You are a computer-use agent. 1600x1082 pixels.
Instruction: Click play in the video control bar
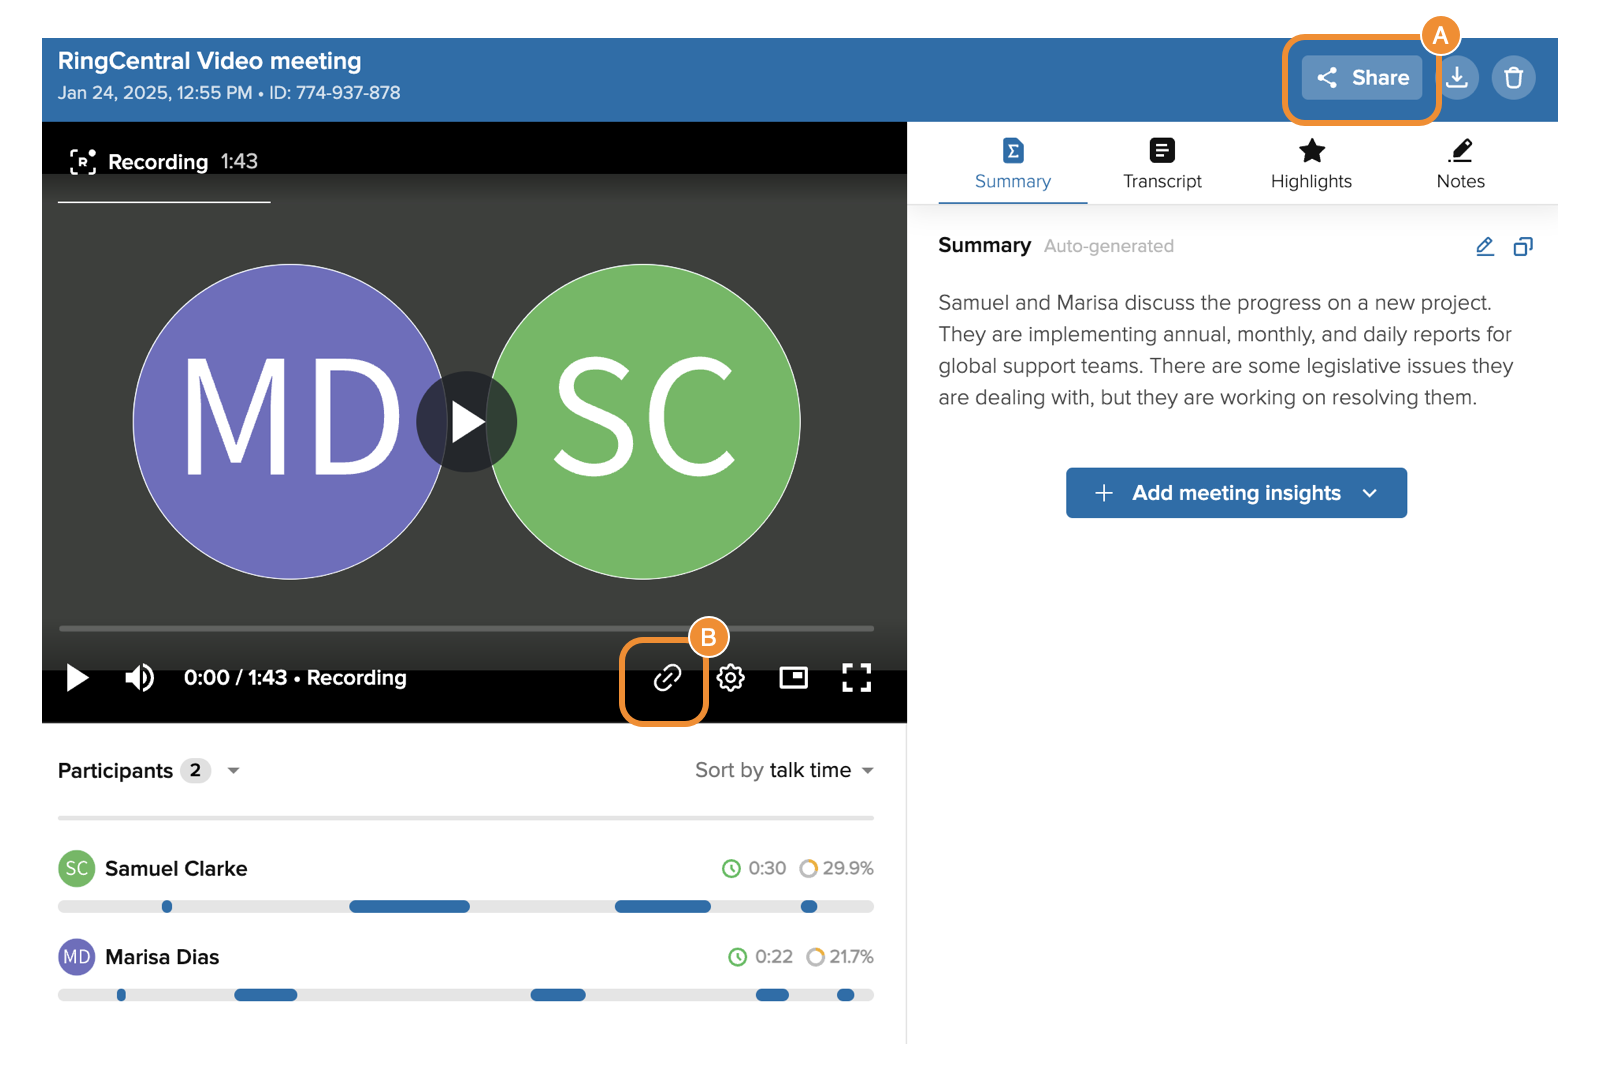[77, 678]
